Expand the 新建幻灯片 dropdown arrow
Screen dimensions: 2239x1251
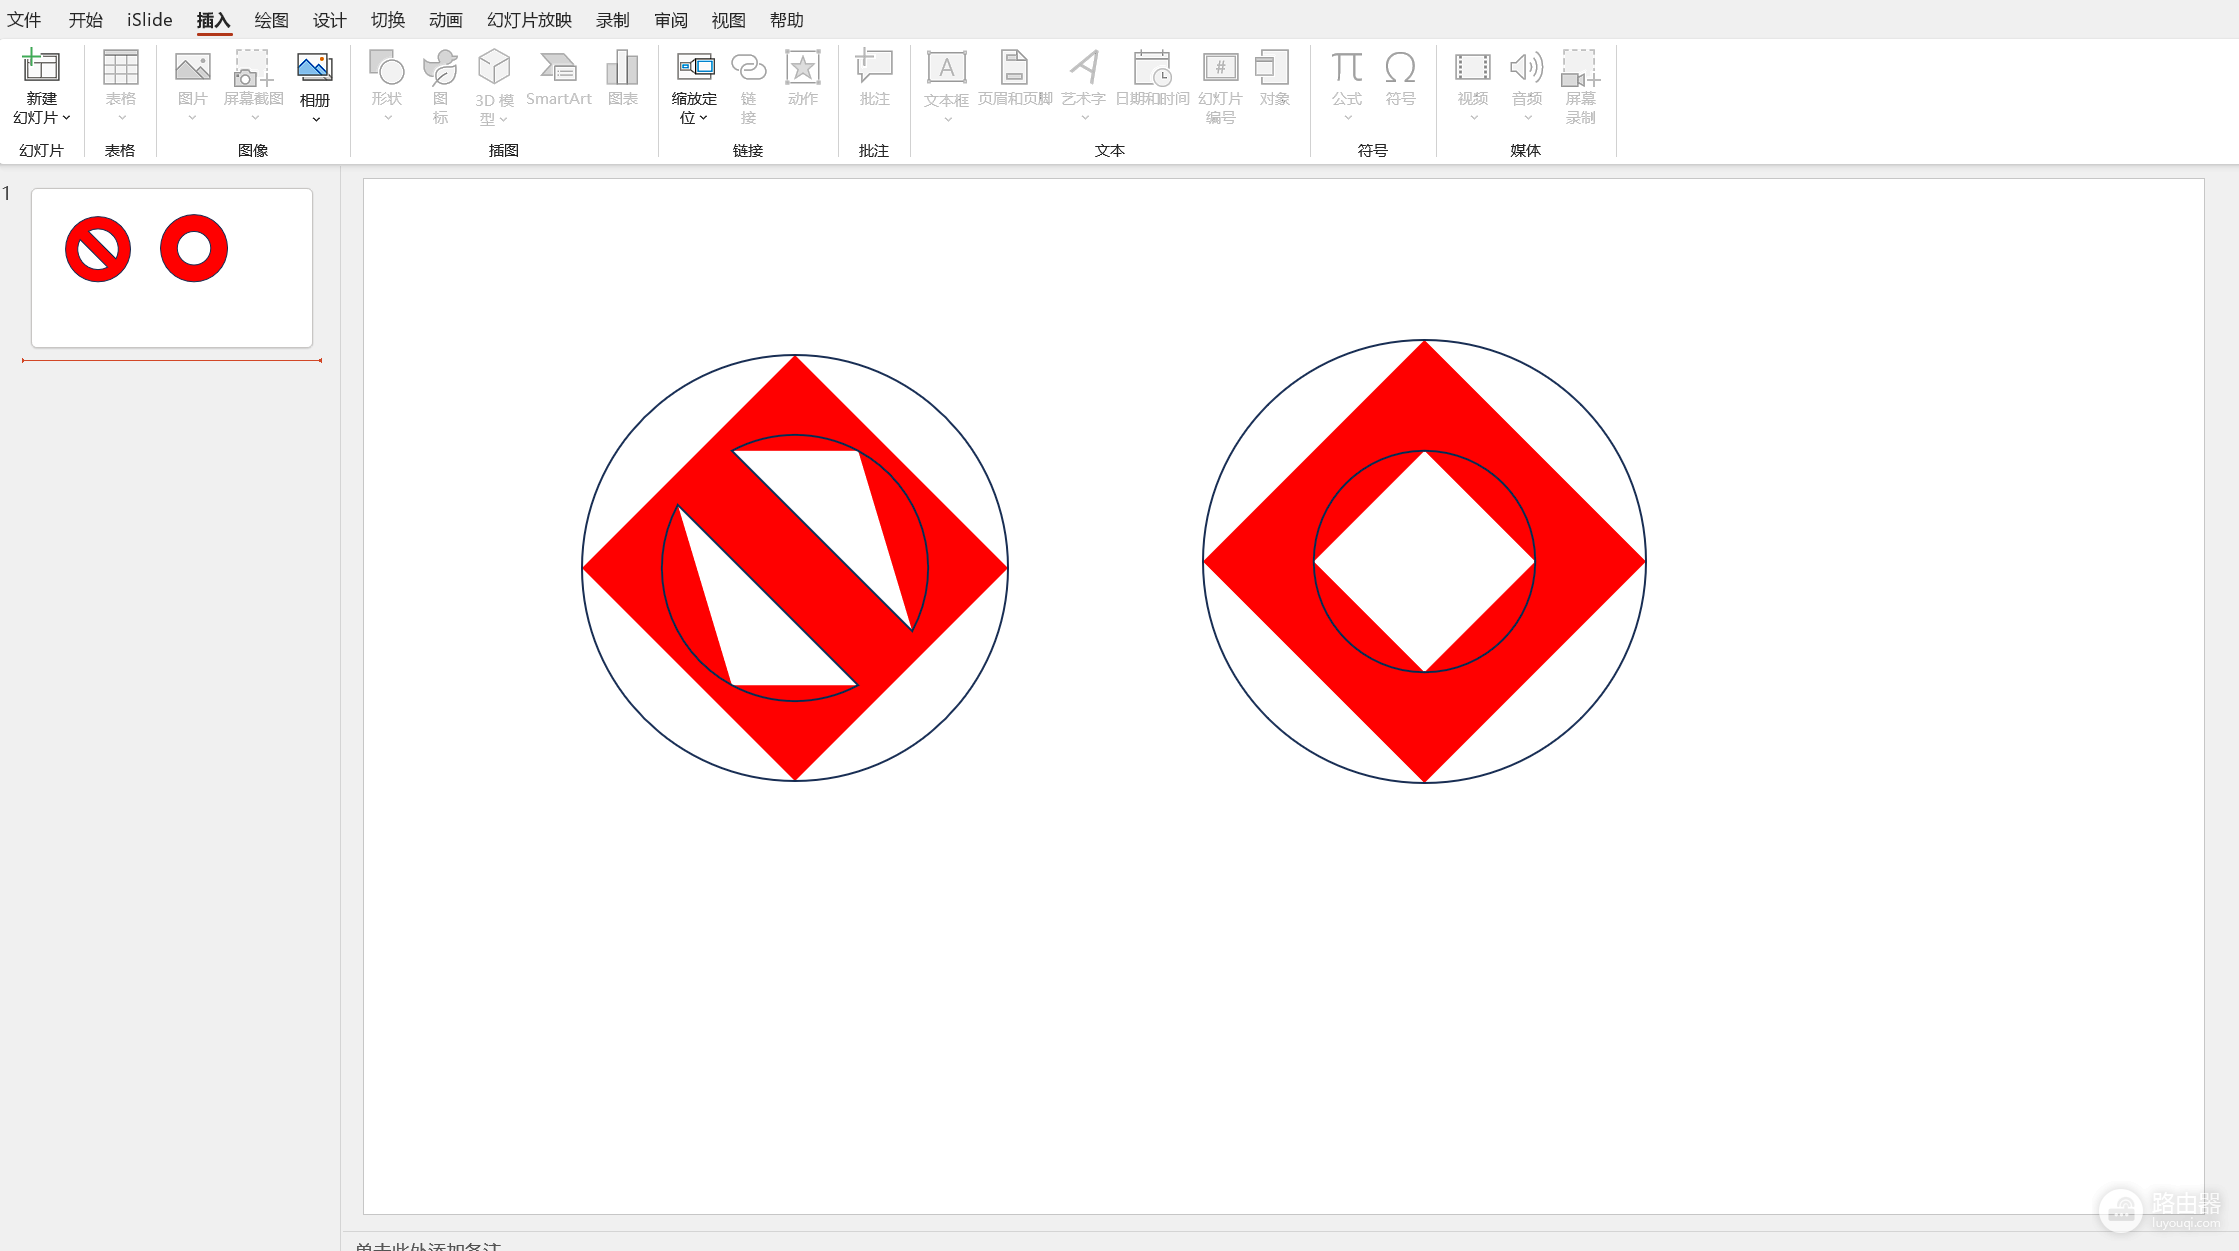66,118
